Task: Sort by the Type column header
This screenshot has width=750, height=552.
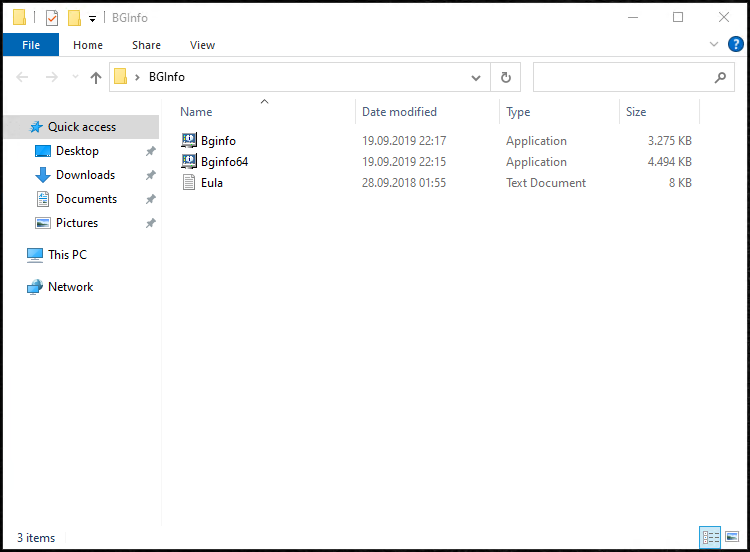Action: 518,112
